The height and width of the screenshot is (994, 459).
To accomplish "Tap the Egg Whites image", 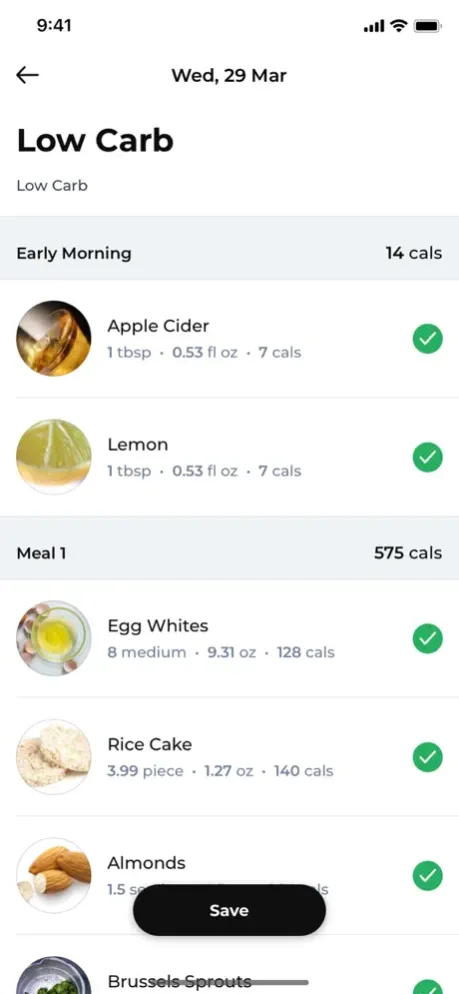I will pos(54,638).
